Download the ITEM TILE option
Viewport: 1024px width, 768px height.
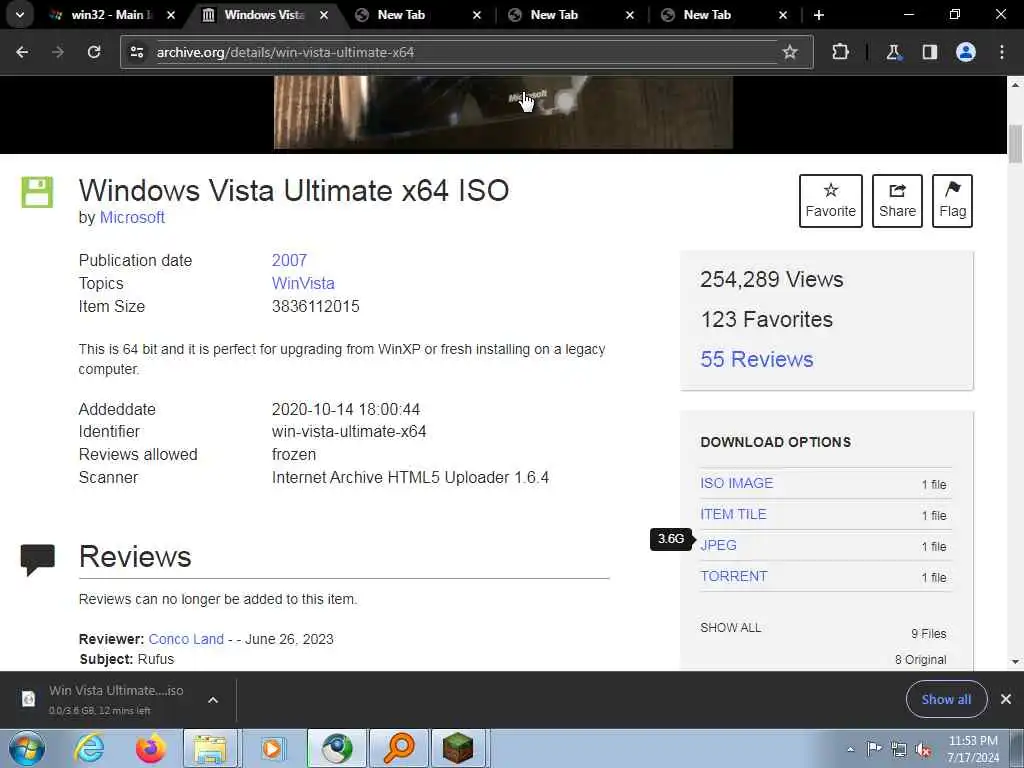click(733, 514)
